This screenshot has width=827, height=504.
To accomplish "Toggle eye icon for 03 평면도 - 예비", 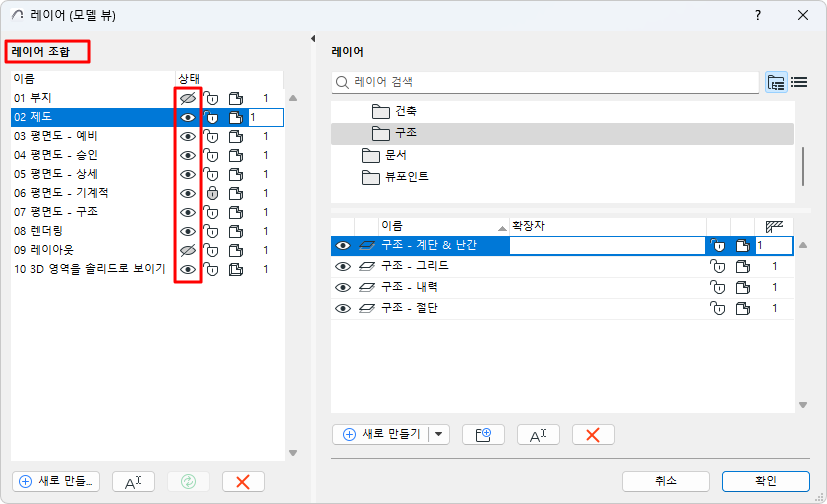I will (x=188, y=136).
